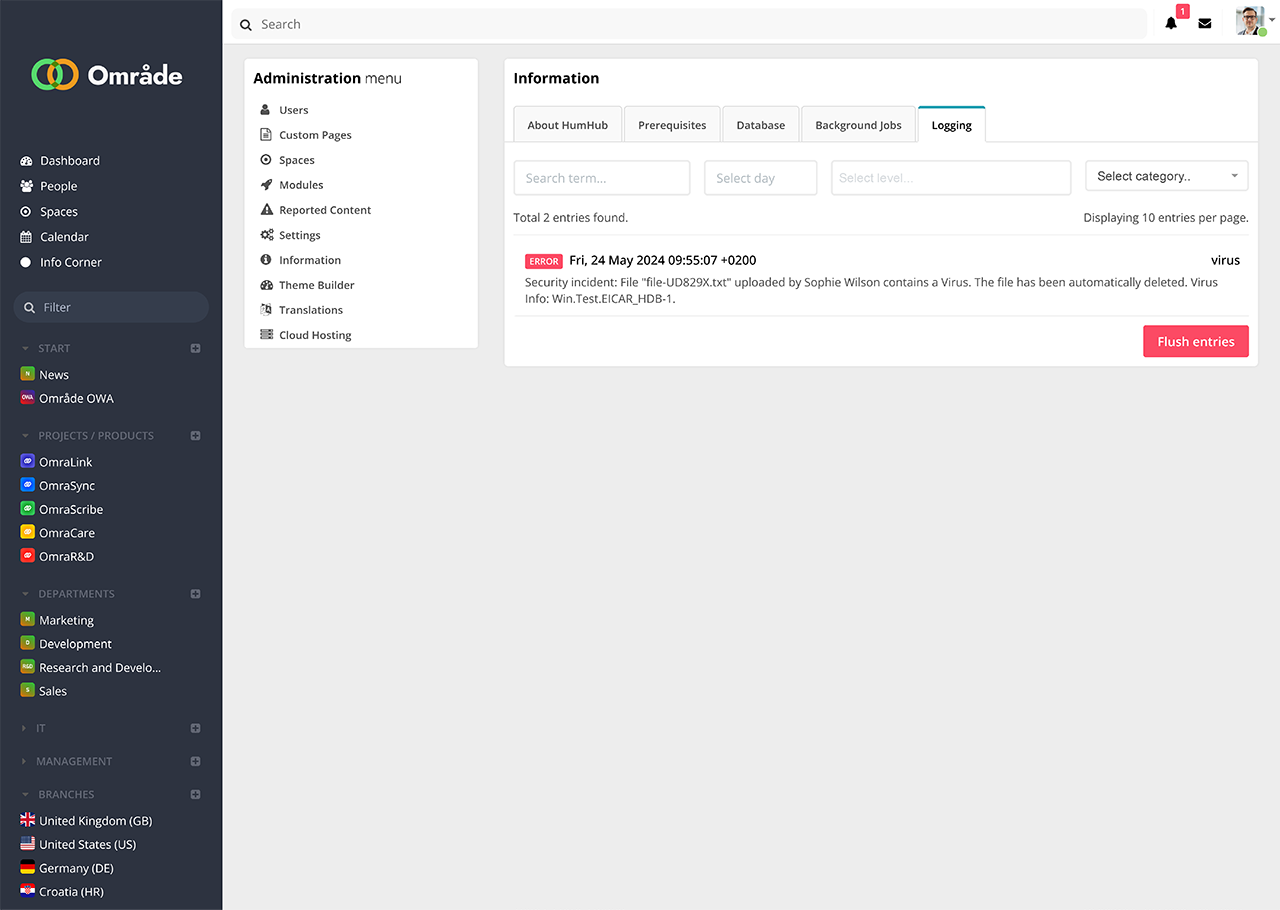This screenshot has height=910, width=1280.
Task: Click the Dashboard icon in sidebar
Action: (27, 161)
